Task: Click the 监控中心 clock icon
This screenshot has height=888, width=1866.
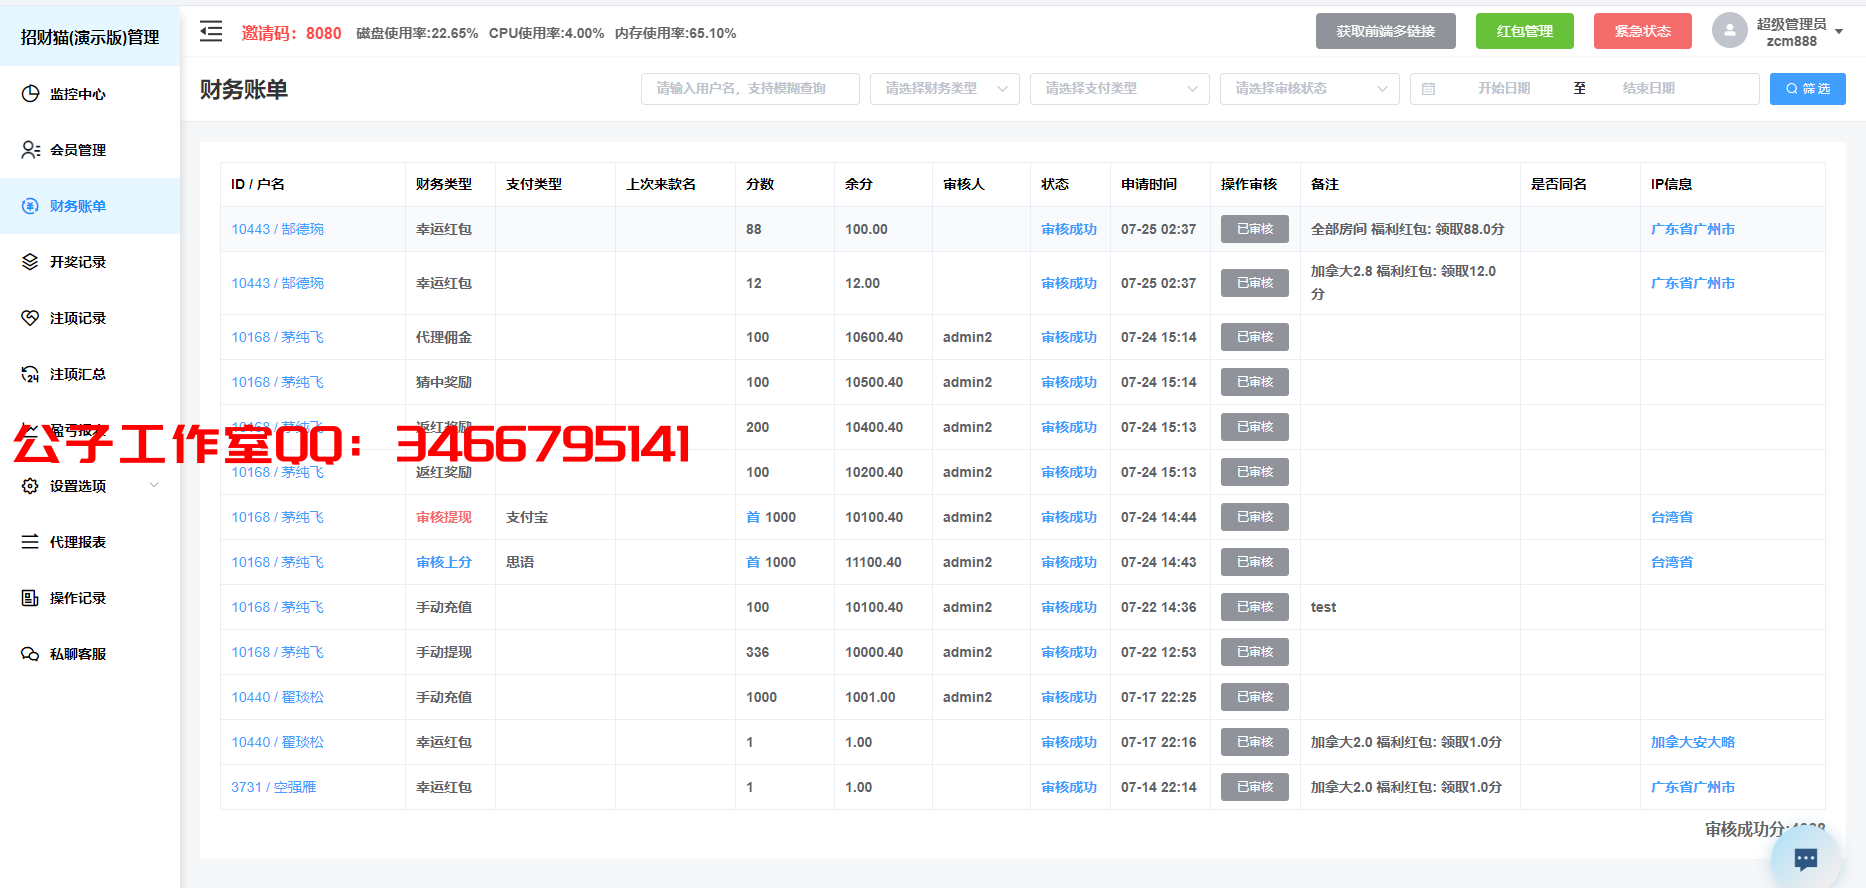Action: tap(30, 94)
